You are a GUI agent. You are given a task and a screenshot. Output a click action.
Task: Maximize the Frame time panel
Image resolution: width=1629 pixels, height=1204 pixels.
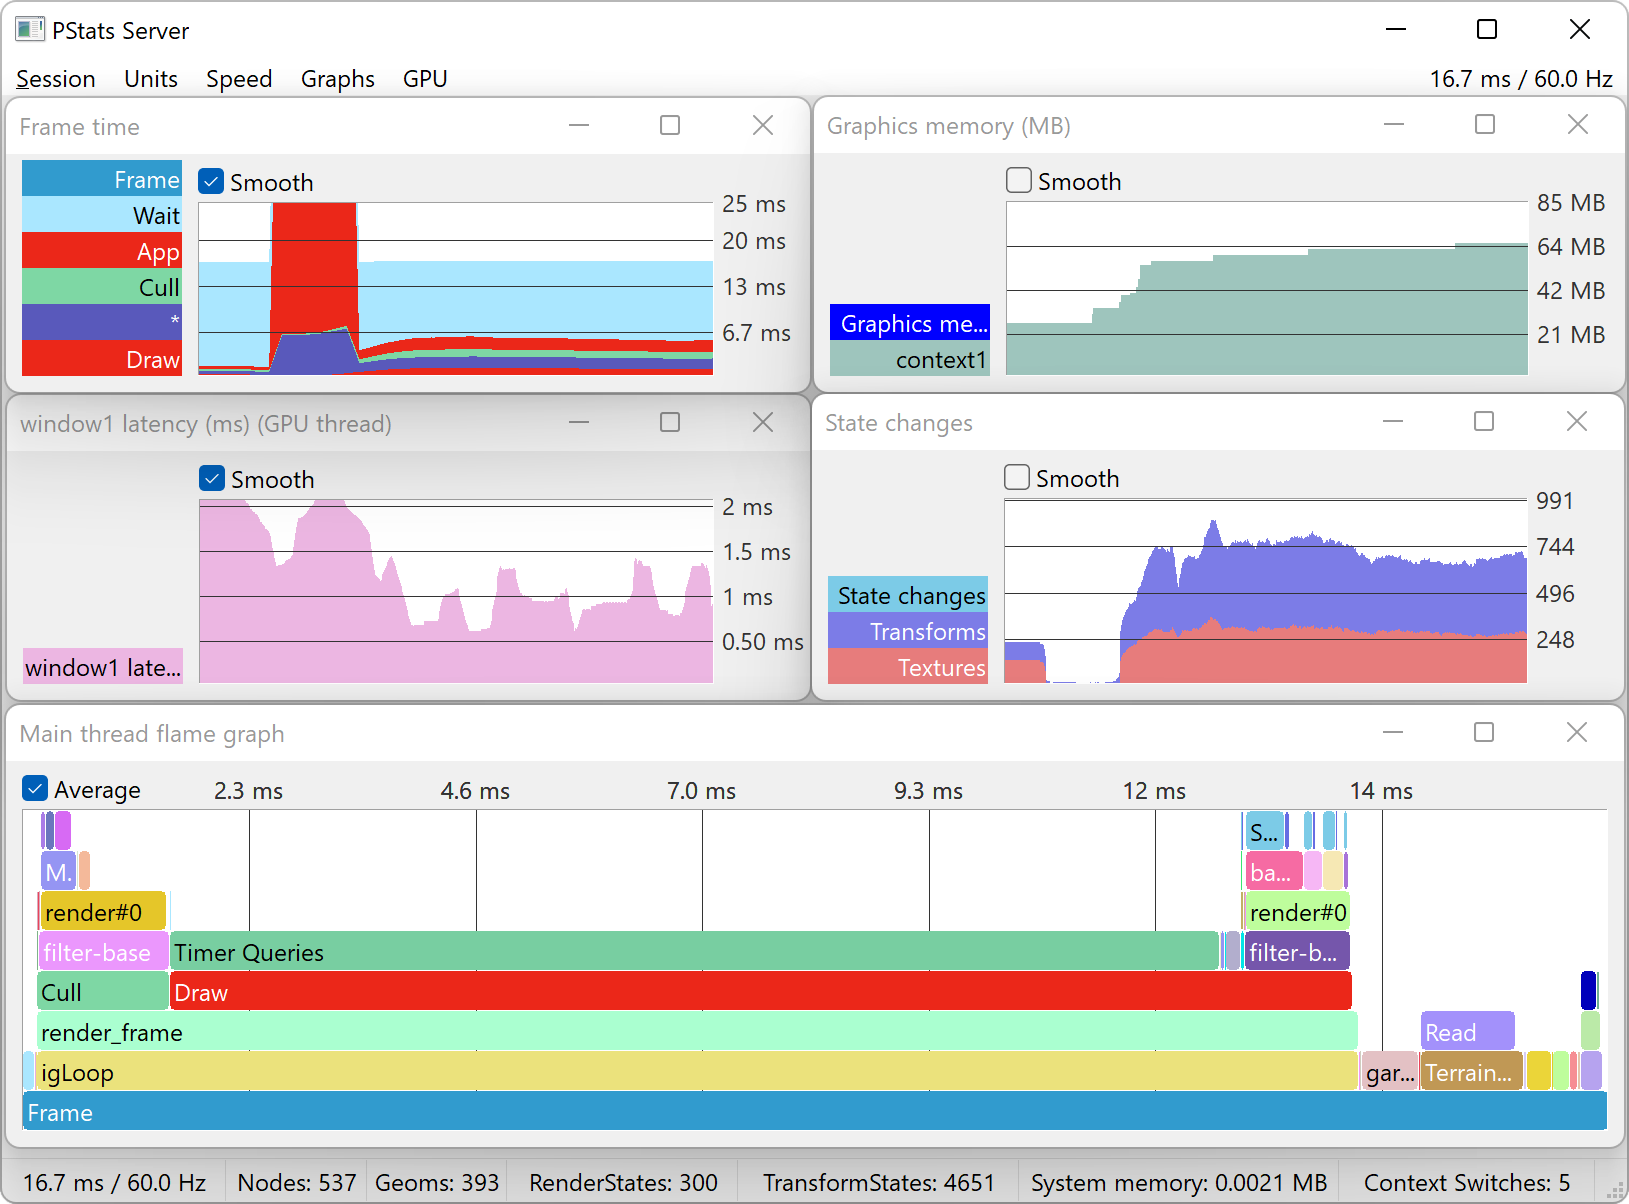pyautogui.click(x=670, y=126)
